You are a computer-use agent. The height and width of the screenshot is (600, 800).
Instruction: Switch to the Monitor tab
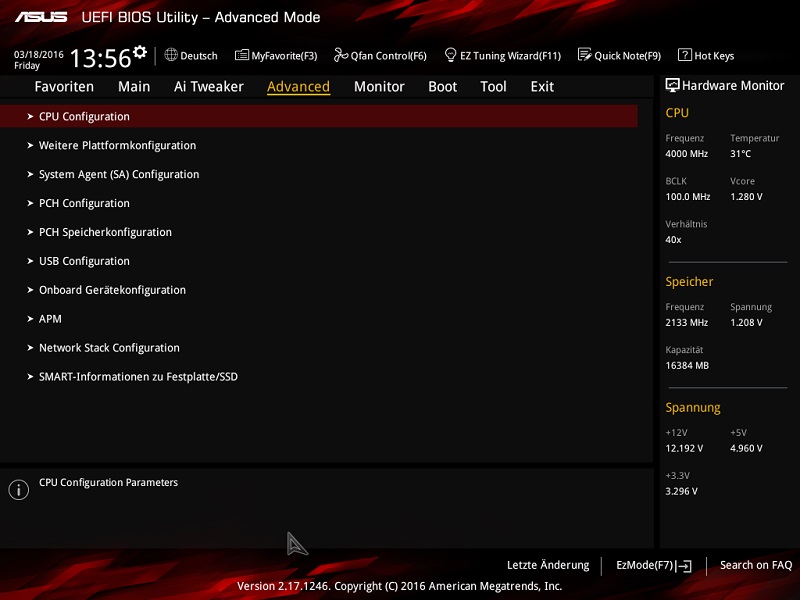[x=379, y=87]
